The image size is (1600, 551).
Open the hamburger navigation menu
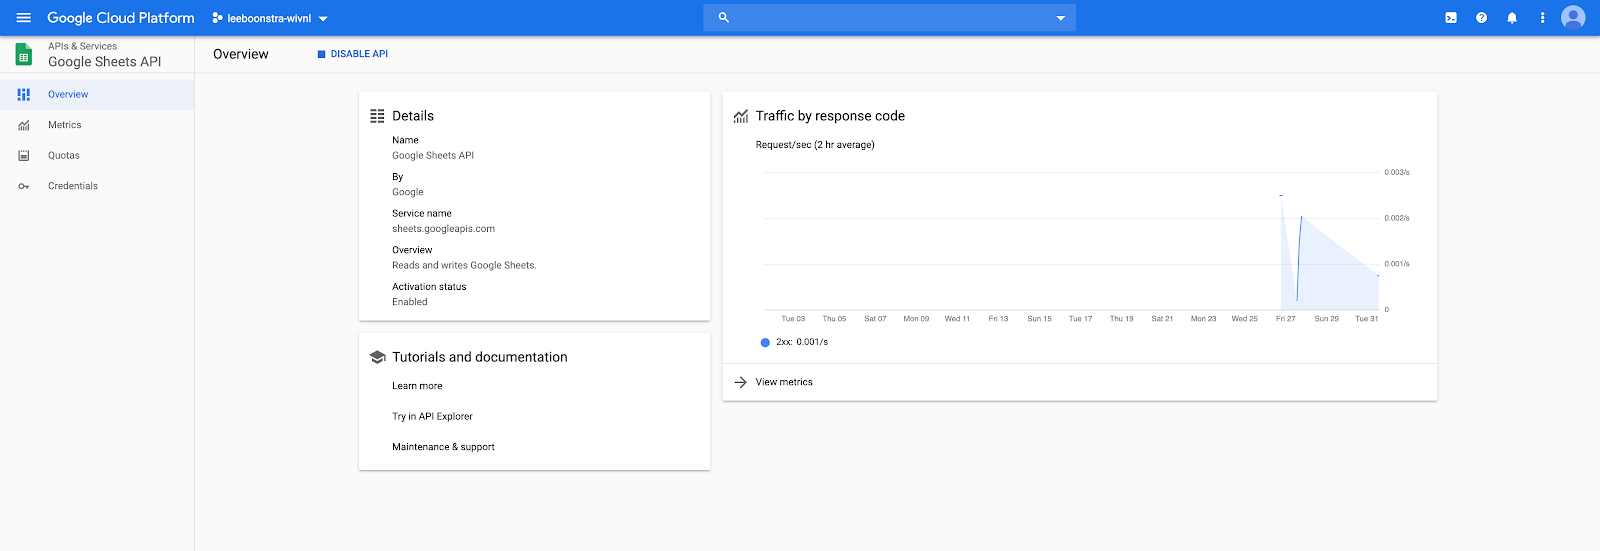pyautogui.click(x=24, y=18)
